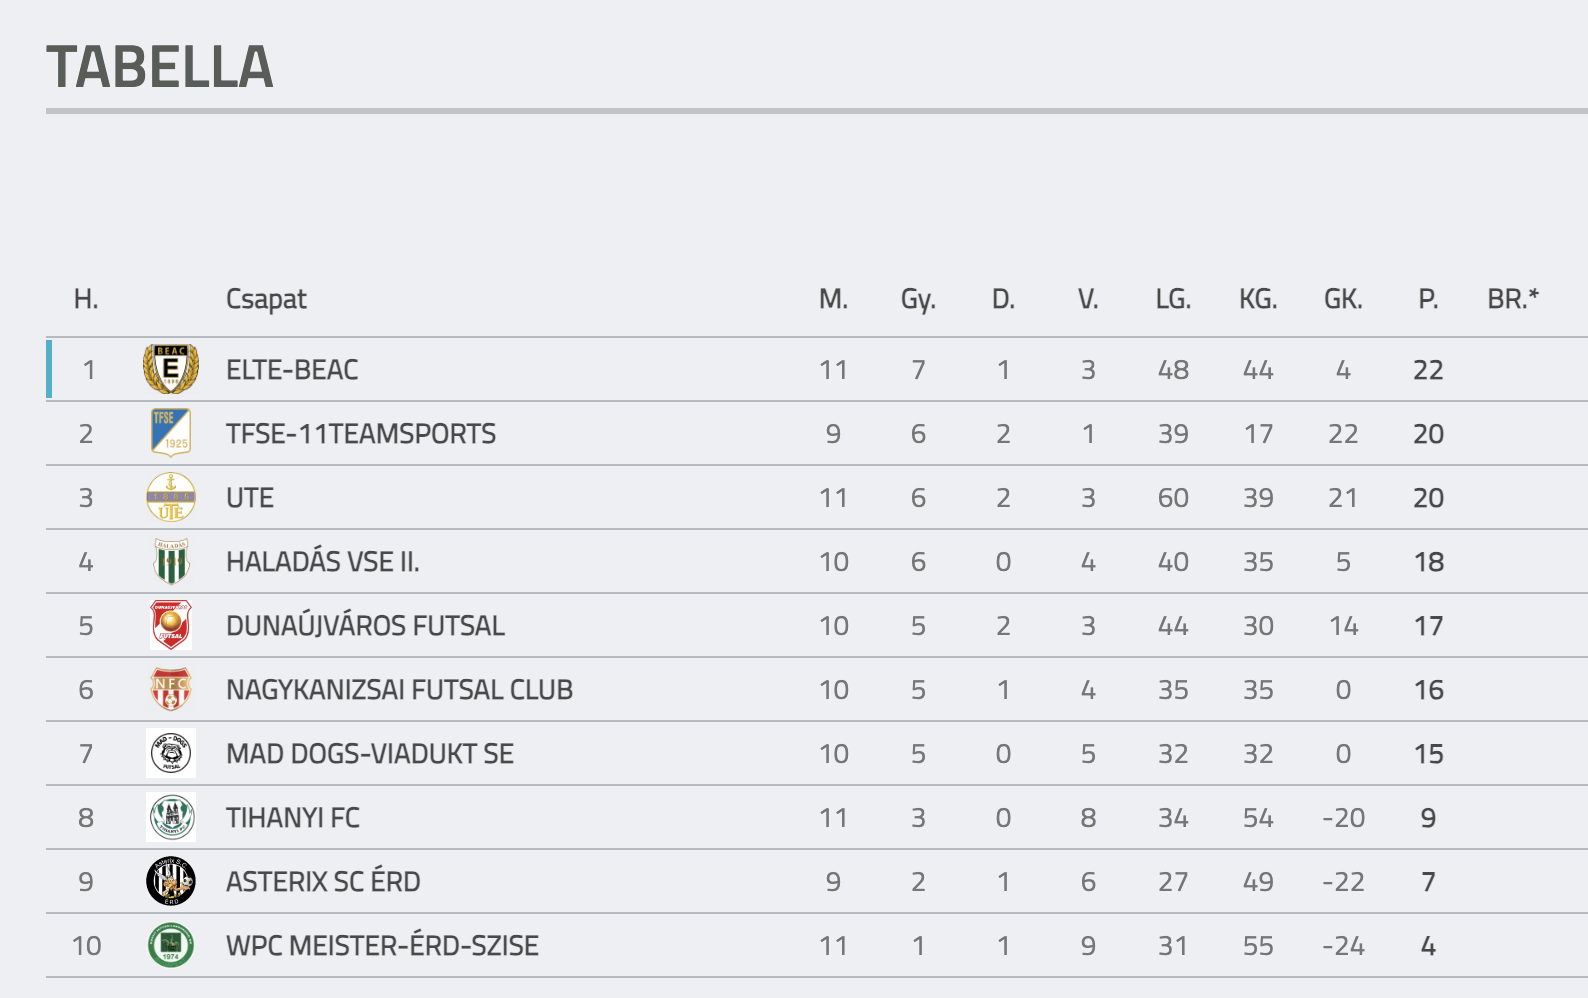Click the WPC Meister green round badge
This screenshot has width=1588, height=998.
click(171, 945)
